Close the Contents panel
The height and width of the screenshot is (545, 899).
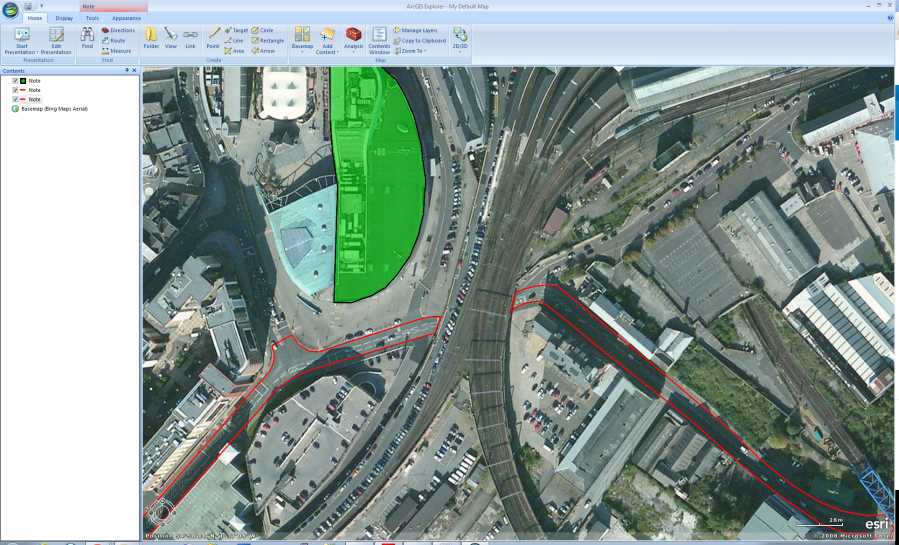coord(135,70)
